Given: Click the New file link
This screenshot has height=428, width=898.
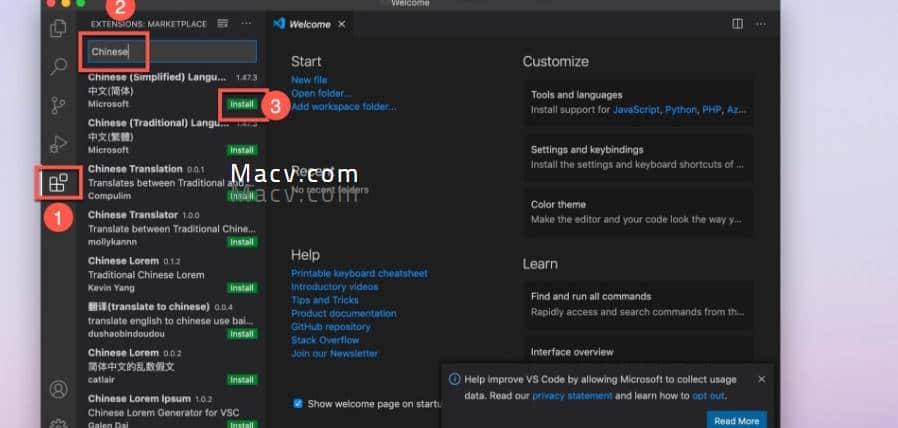Looking at the screenshot, I should pyautogui.click(x=309, y=80).
